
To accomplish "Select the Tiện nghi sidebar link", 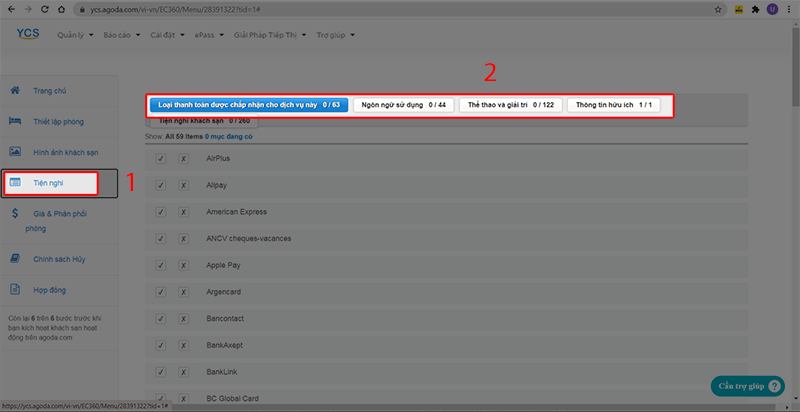I will click(50, 182).
